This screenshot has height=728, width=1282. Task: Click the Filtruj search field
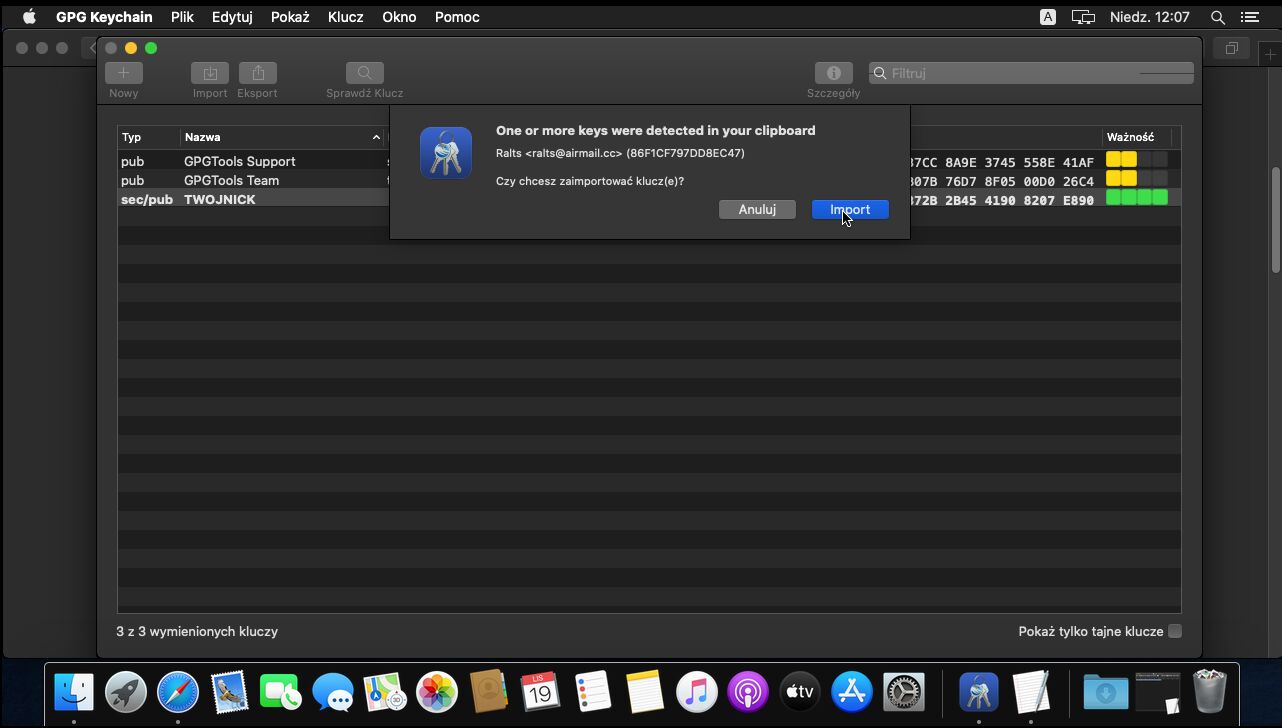click(1030, 73)
